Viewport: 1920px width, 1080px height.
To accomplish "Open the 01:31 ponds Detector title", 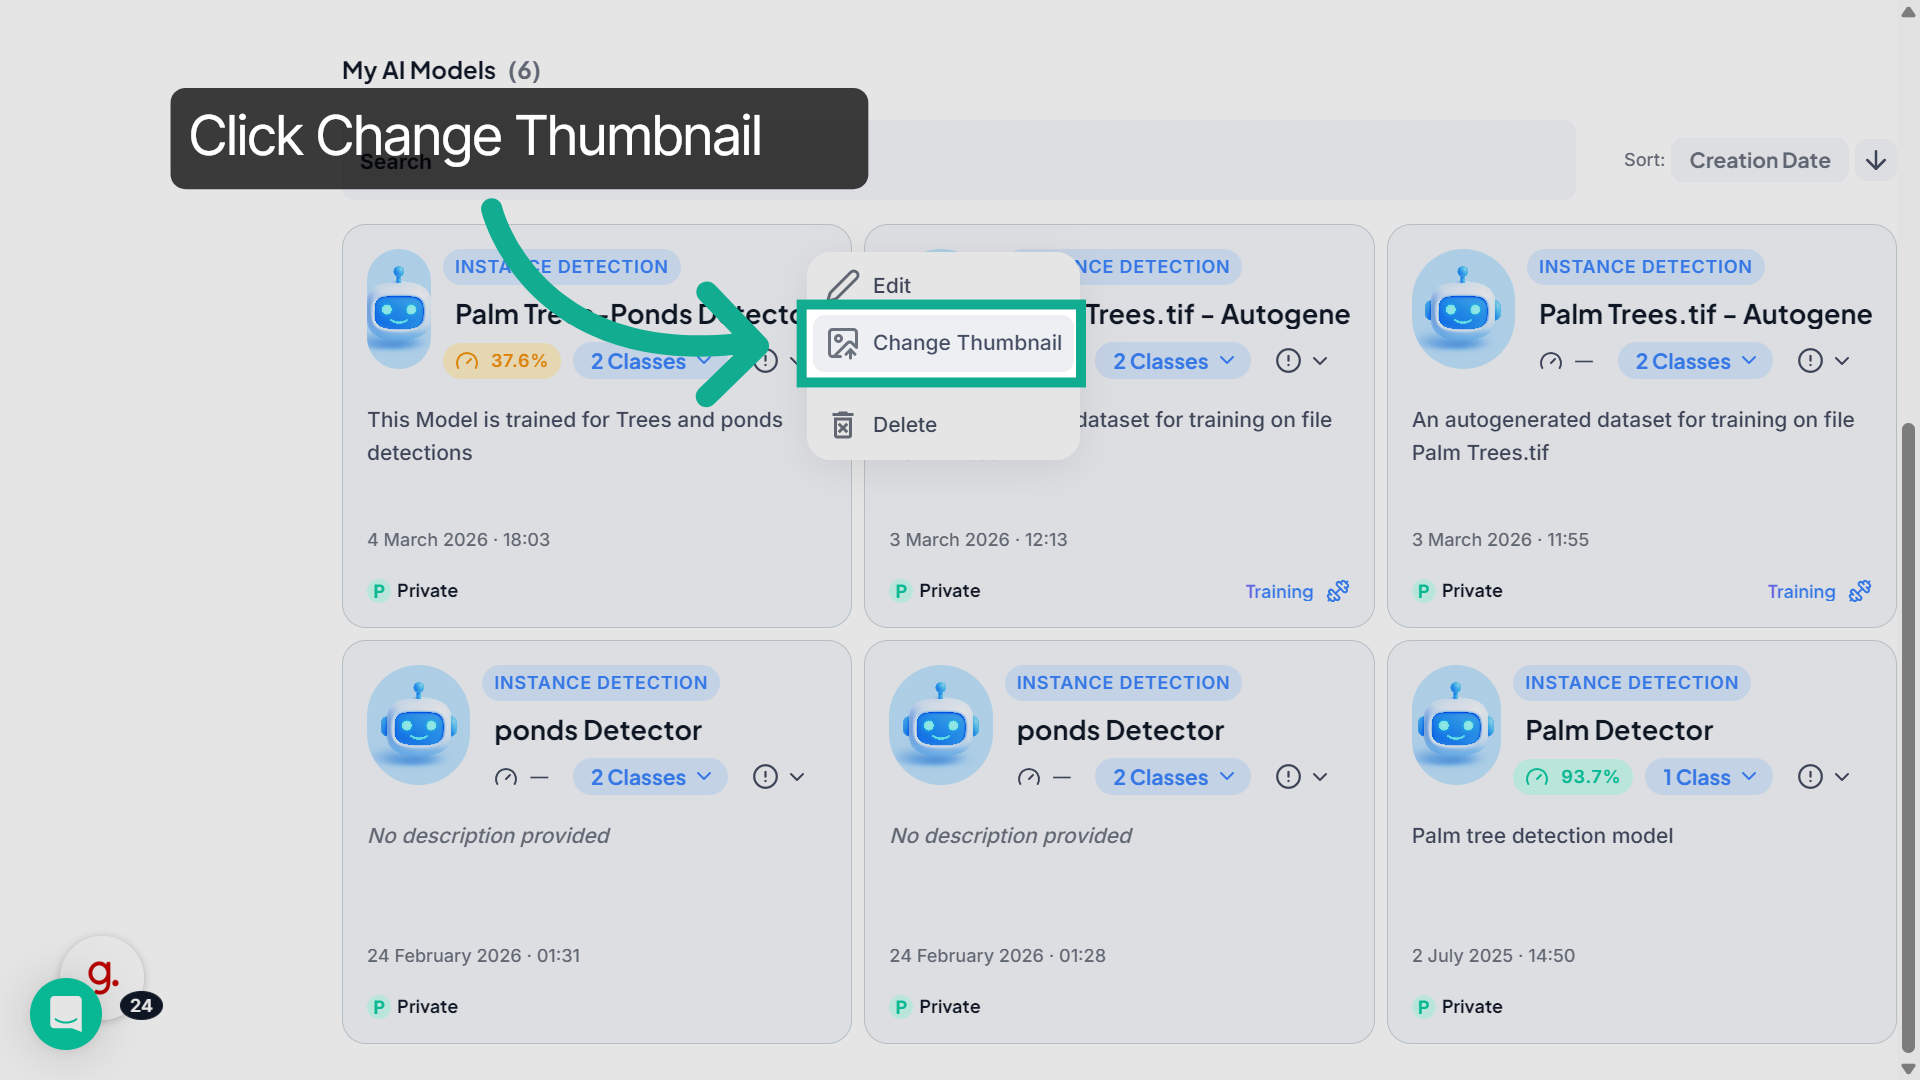I will click(598, 731).
